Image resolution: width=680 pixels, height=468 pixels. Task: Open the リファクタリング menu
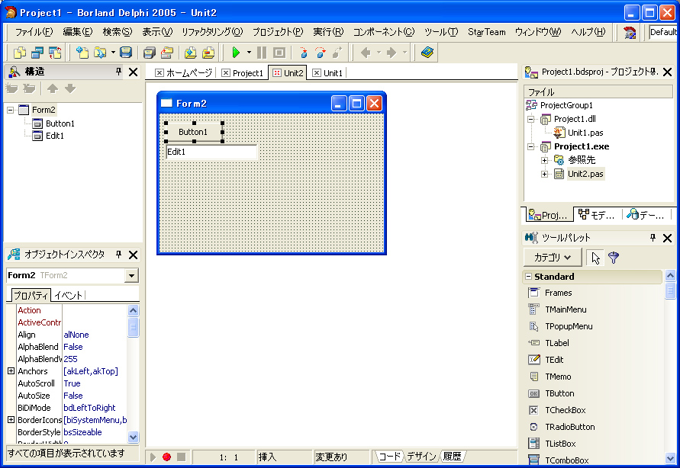coord(212,32)
